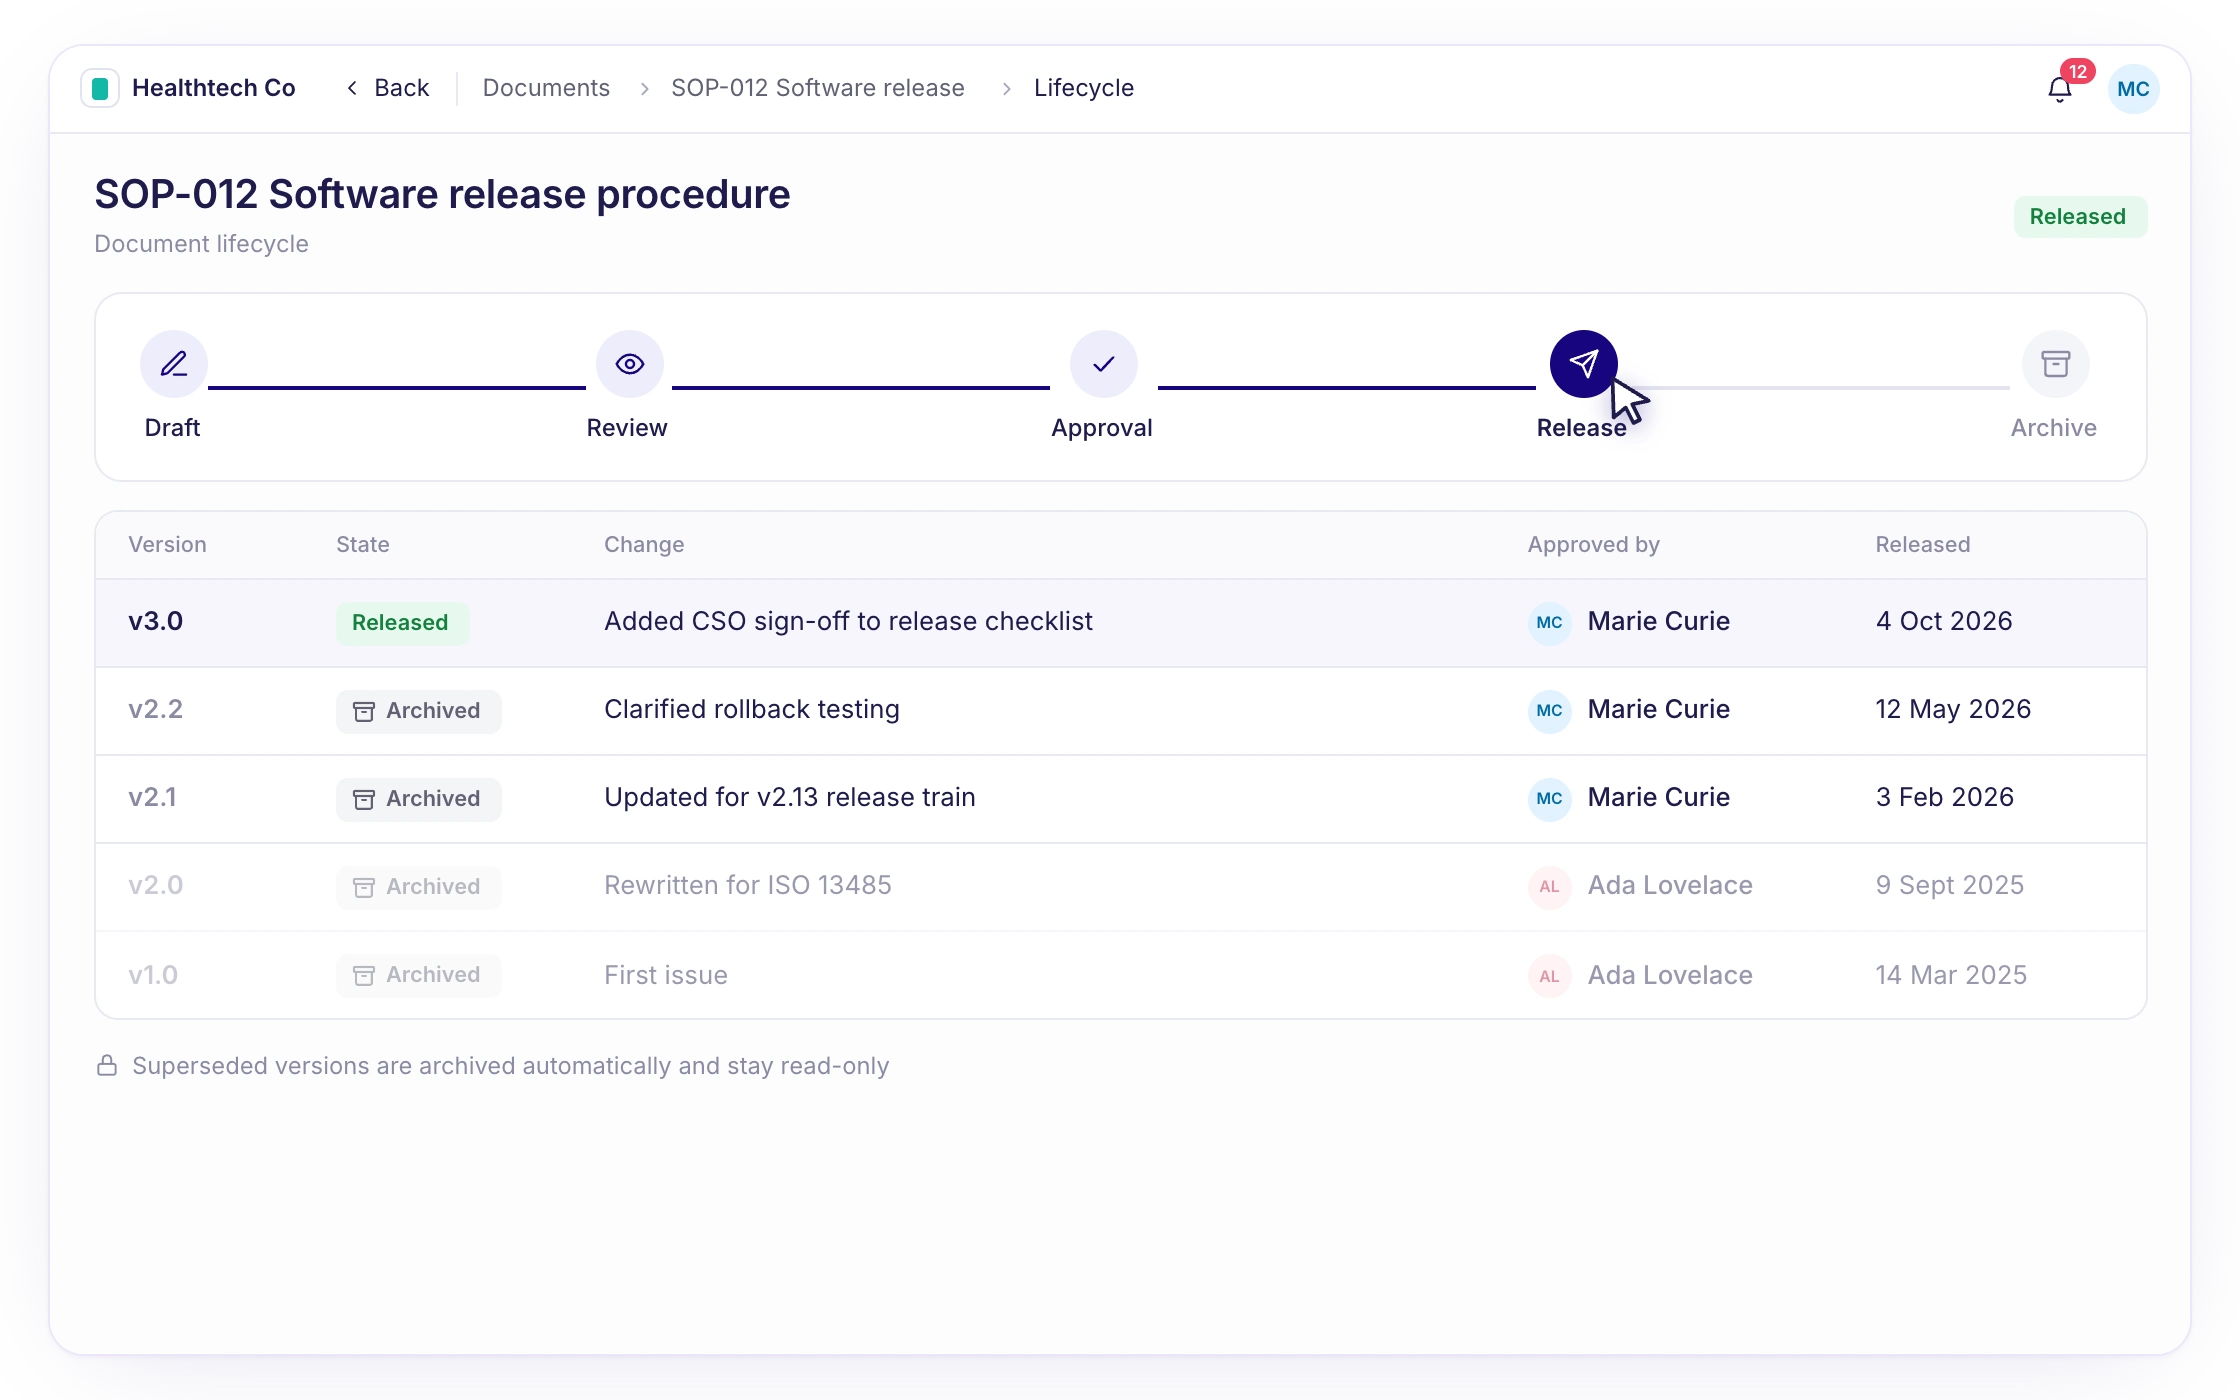Click the Lifecycle breadcrumb
Screen dimensions: 2240x1400
(x=1084, y=88)
